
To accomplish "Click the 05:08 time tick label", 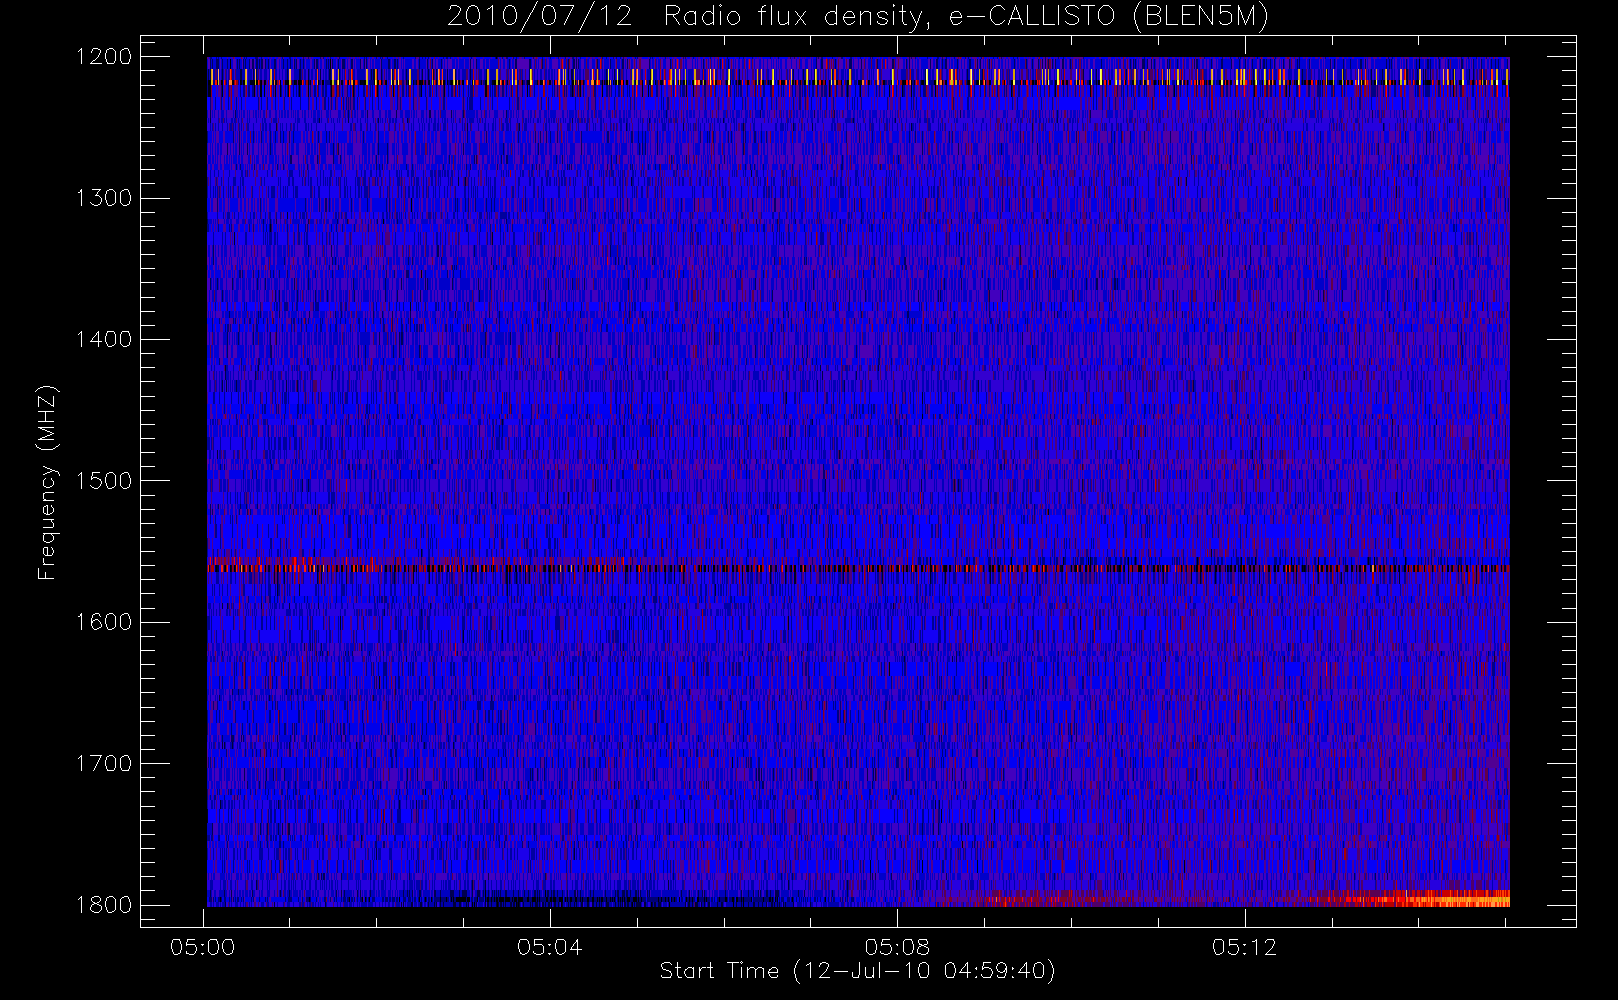I will [897, 947].
